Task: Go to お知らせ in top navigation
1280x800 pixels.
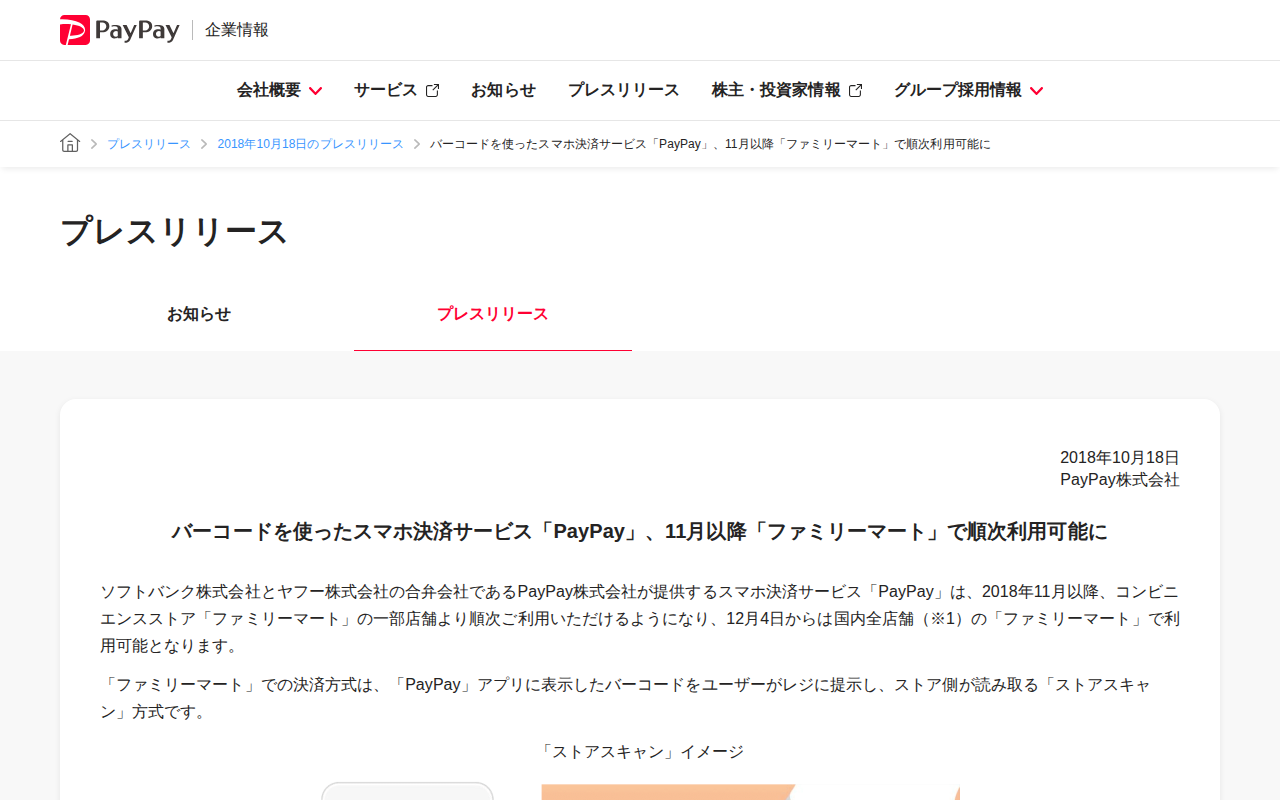Action: [503, 90]
